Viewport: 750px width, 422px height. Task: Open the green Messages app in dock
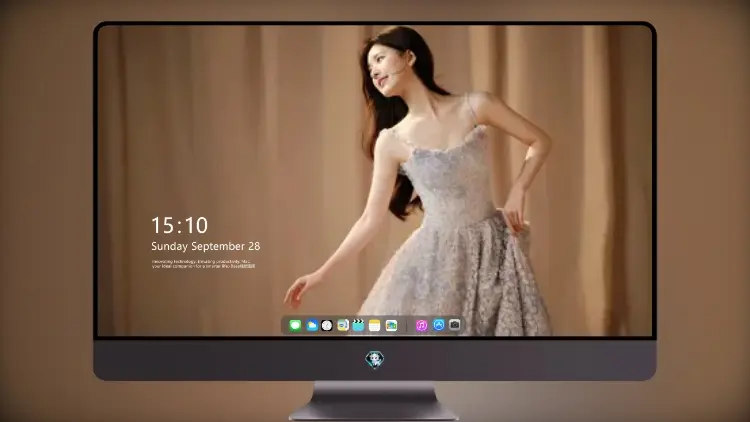pos(295,325)
